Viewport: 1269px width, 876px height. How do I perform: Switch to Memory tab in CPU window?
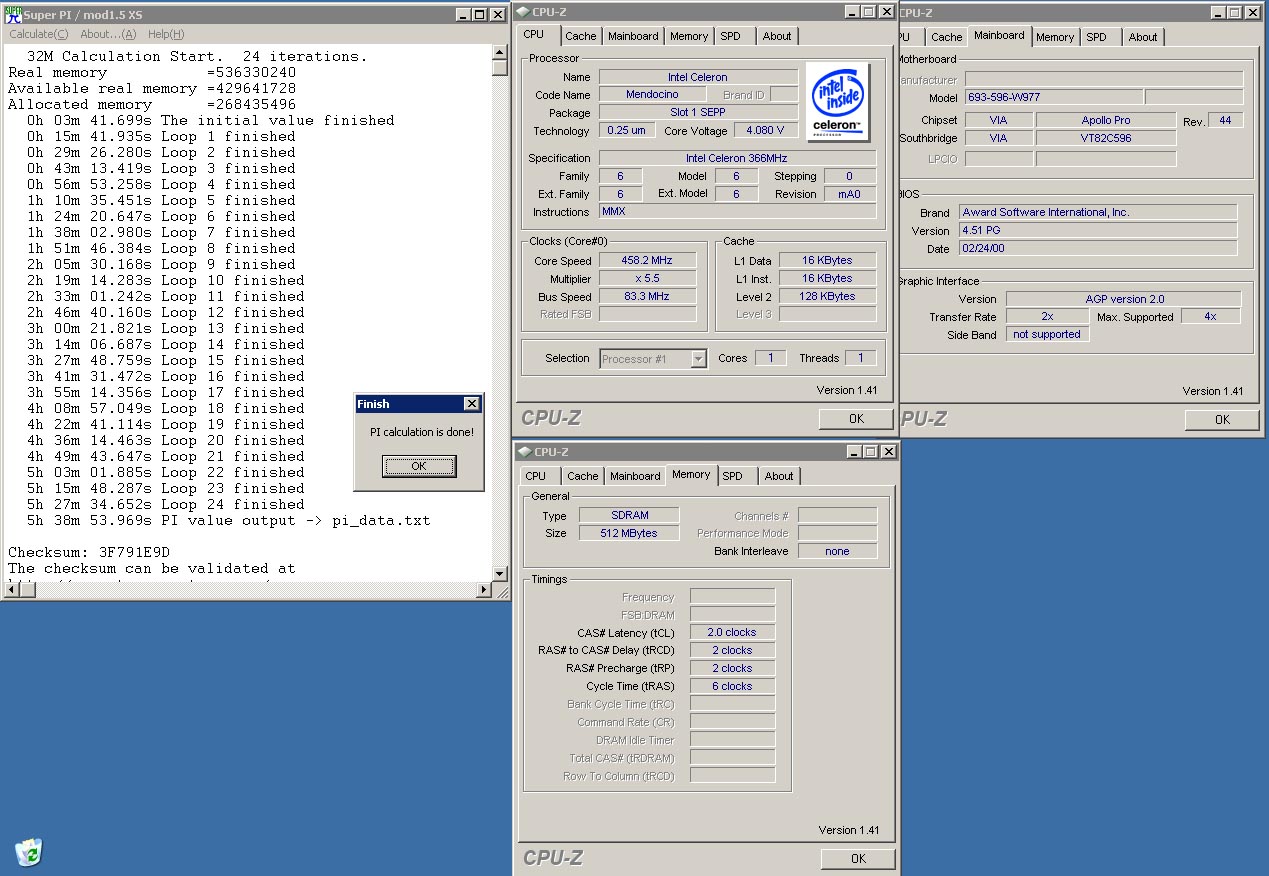(689, 36)
